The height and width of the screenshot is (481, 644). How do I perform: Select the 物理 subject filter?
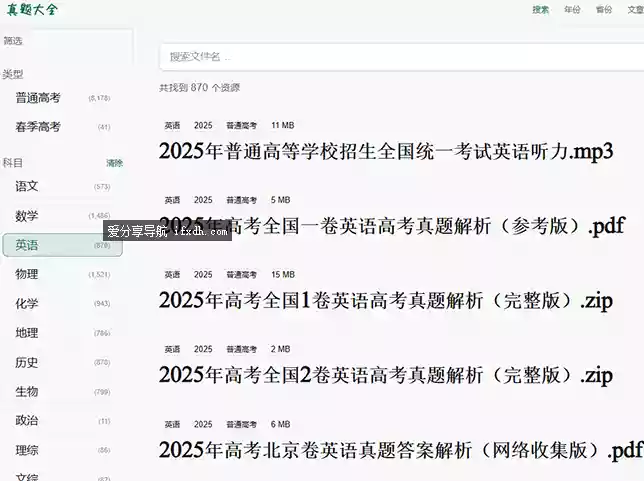click(x=62, y=274)
